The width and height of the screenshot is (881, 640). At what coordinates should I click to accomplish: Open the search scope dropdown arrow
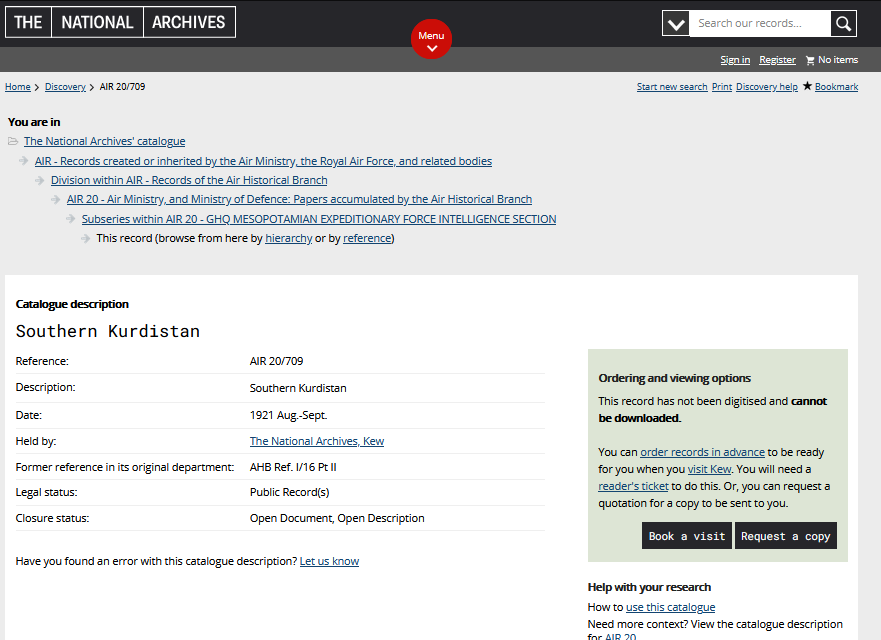tap(675, 24)
